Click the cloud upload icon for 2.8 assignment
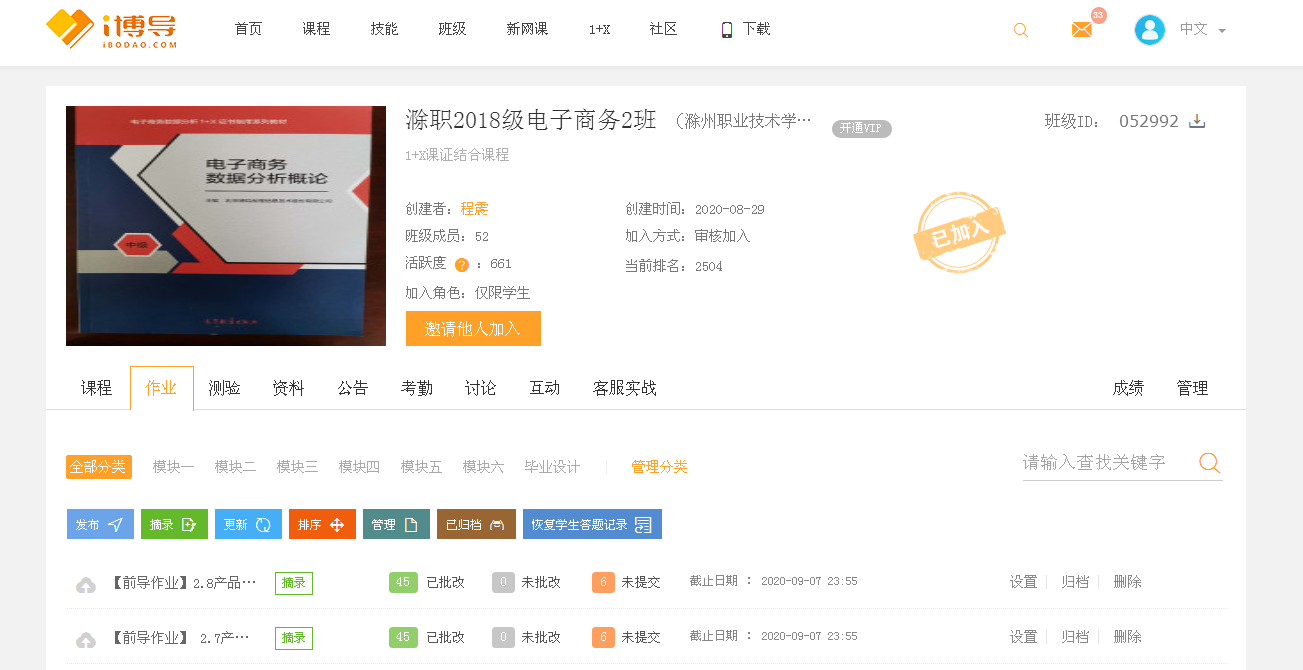 click(86, 584)
